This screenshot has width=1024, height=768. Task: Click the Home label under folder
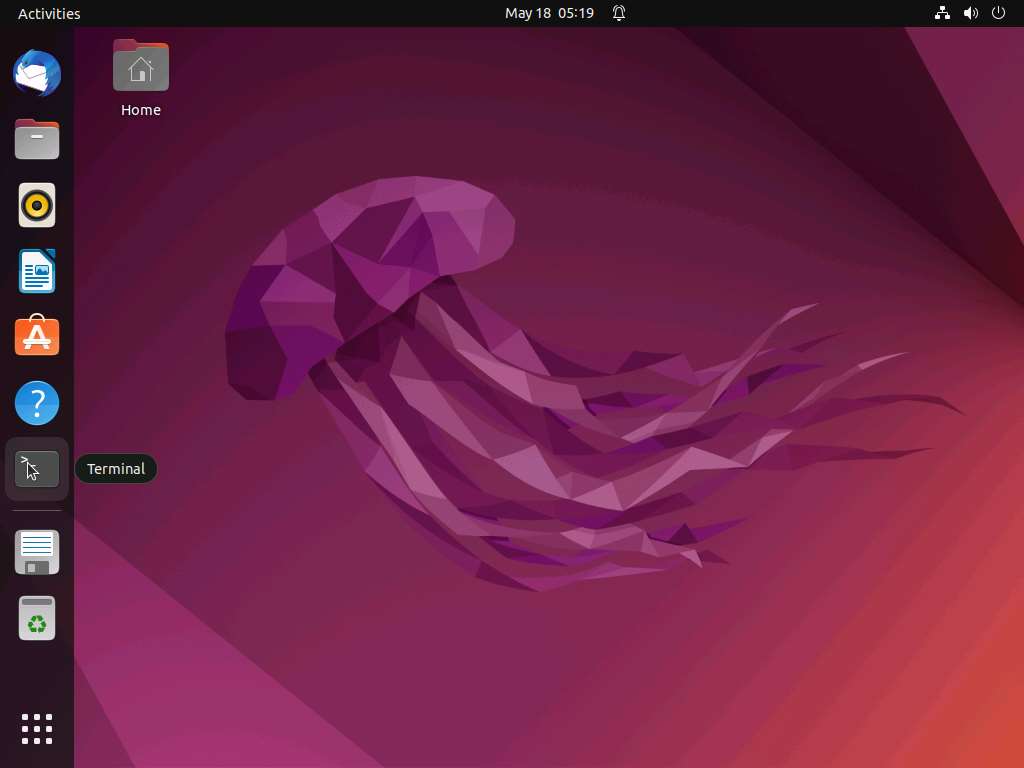[x=141, y=110]
